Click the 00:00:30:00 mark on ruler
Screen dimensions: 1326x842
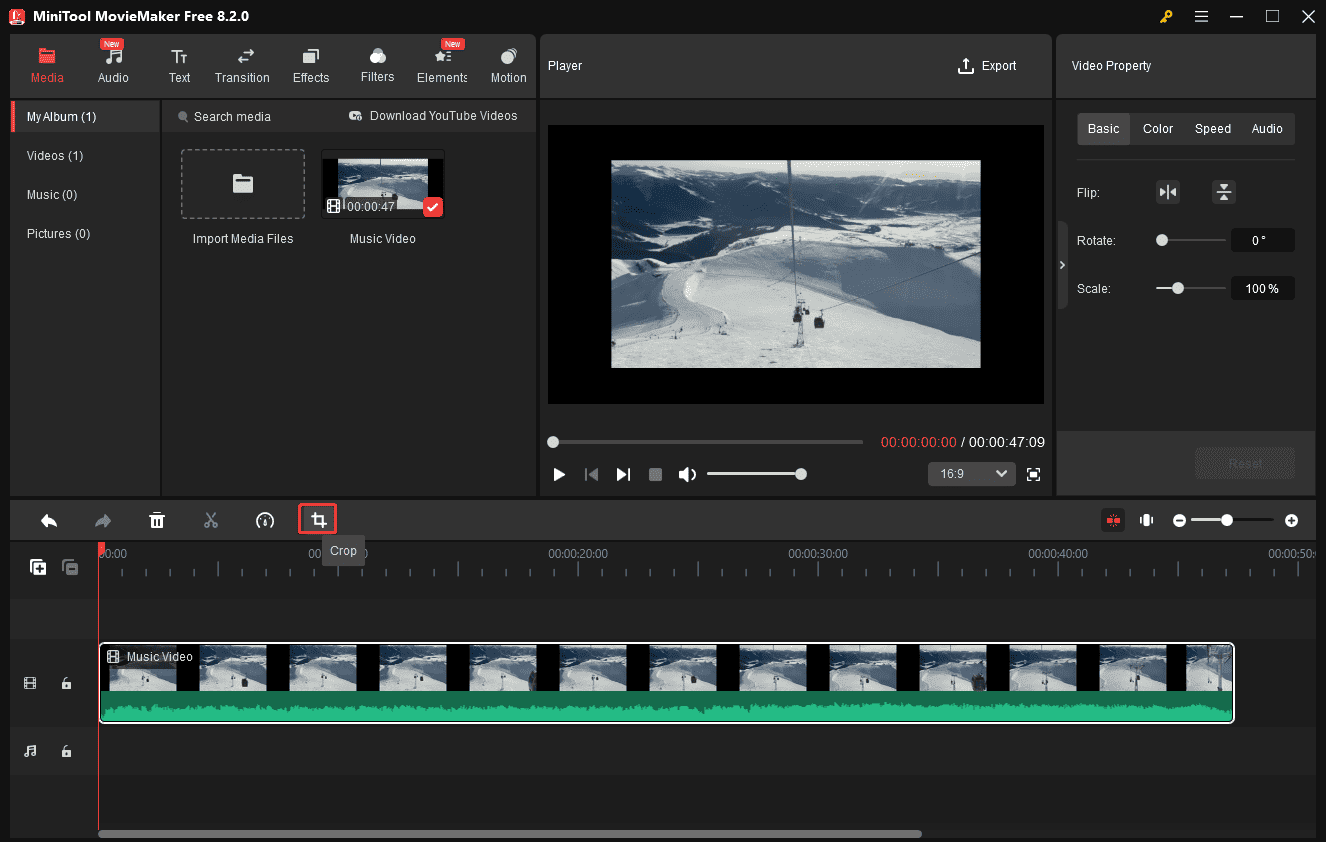point(818,553)
